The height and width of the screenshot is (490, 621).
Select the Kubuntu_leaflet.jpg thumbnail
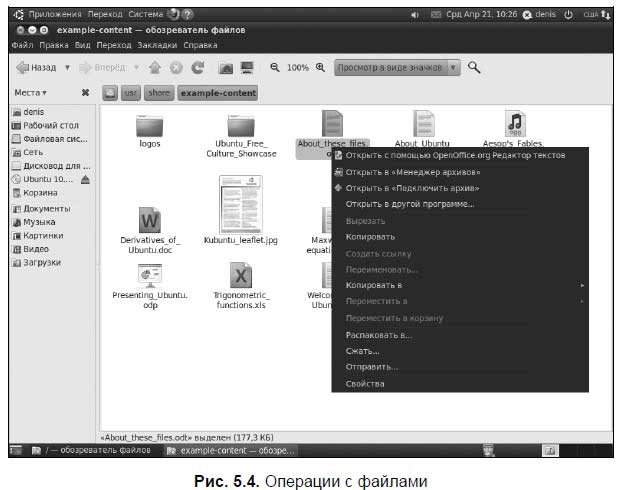241,205
